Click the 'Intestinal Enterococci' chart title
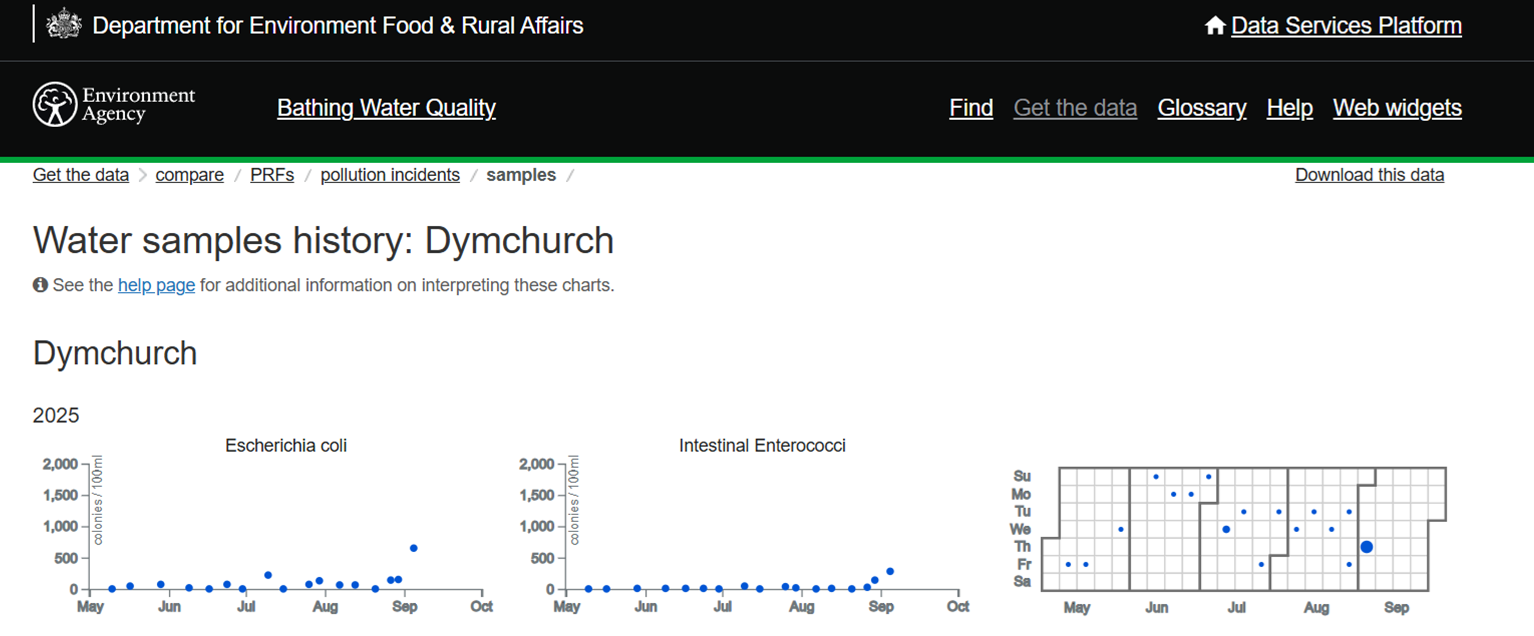The image size is (1534, 636). [762, 445]
